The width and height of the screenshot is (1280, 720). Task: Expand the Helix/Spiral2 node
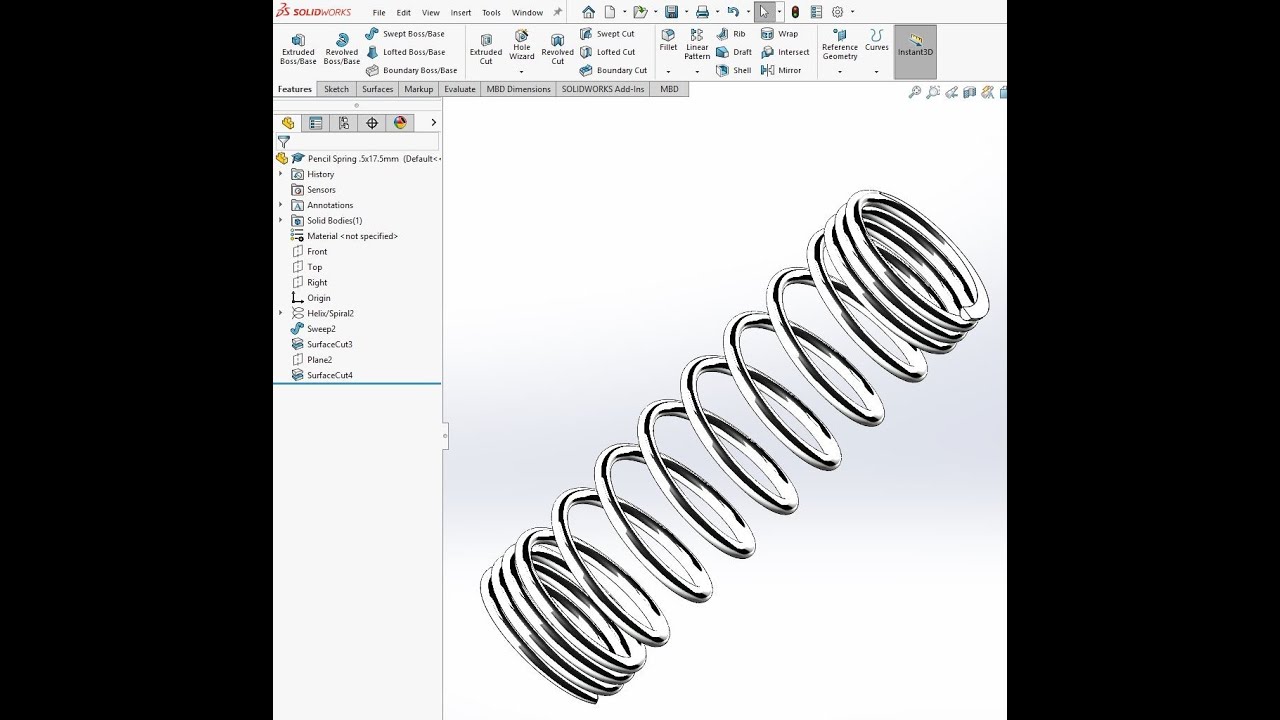pyautogui.click(x=280, y=313)
